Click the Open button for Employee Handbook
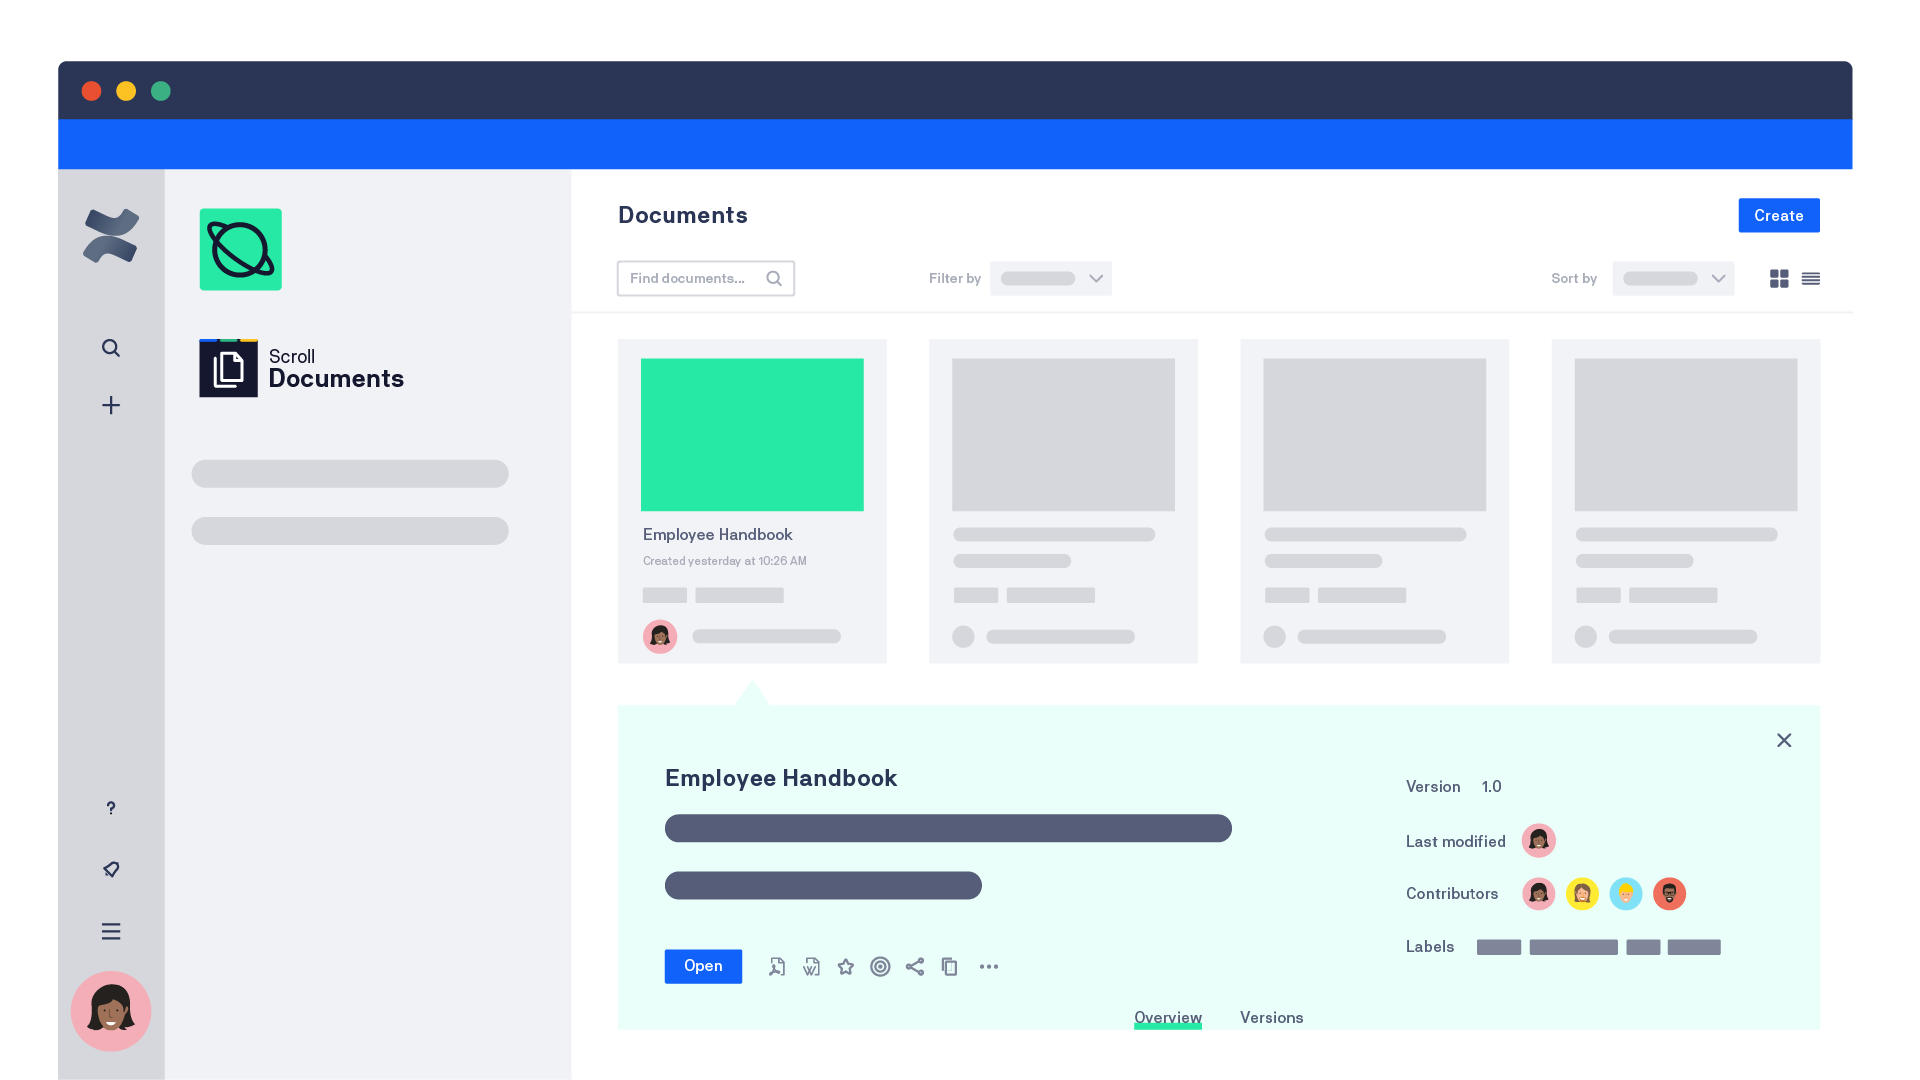The height and width of the screenshot is (1080, 1920). tap(703, 967)
